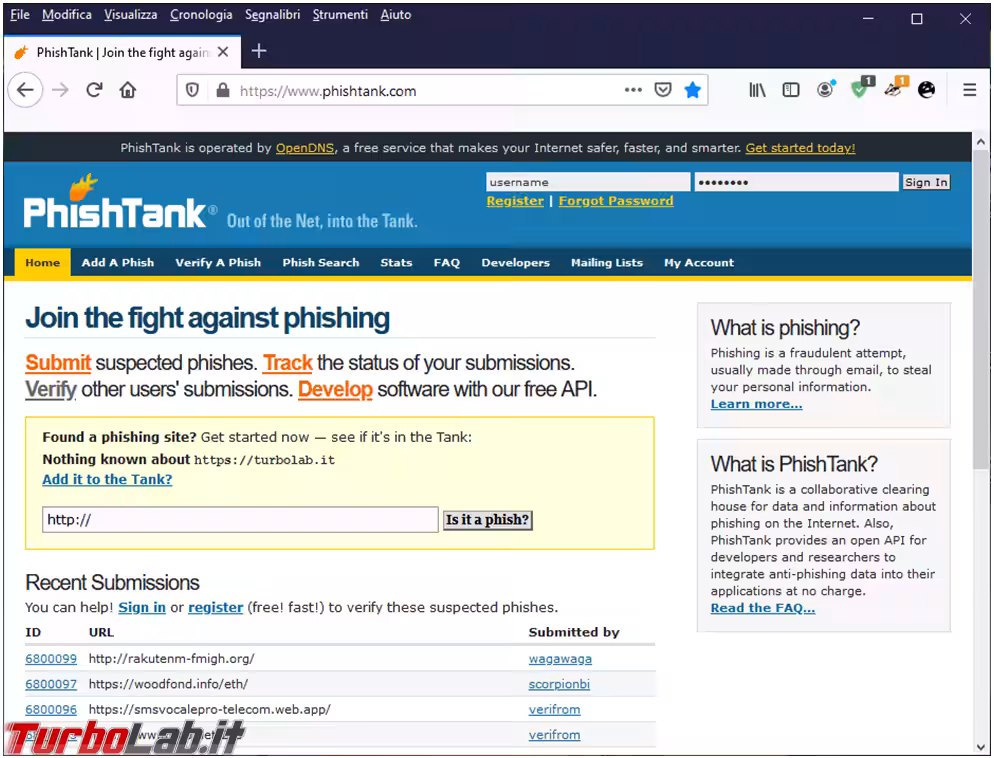This screenshot has width=994, height=758.
Task: Go to the Firefox home page icon
Action: (x=128, y=90)
